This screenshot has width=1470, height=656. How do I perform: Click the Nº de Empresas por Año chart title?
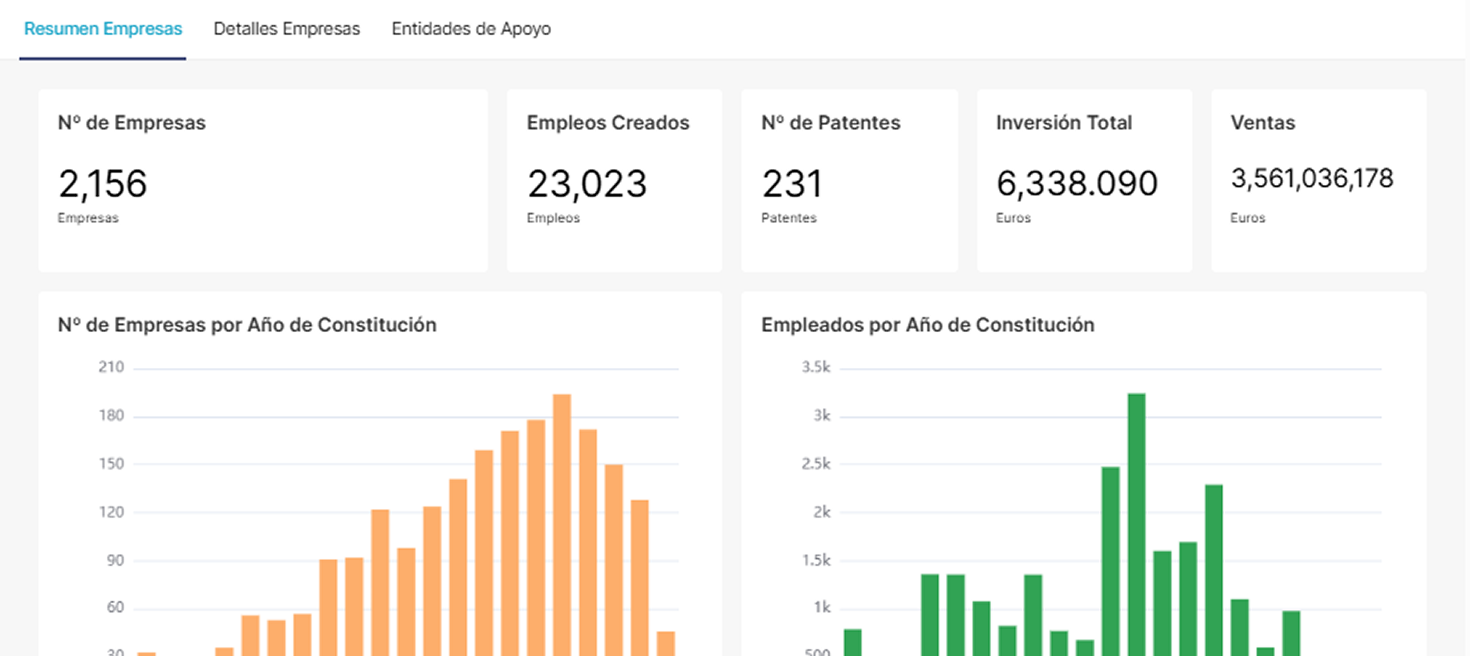[247, 325]
